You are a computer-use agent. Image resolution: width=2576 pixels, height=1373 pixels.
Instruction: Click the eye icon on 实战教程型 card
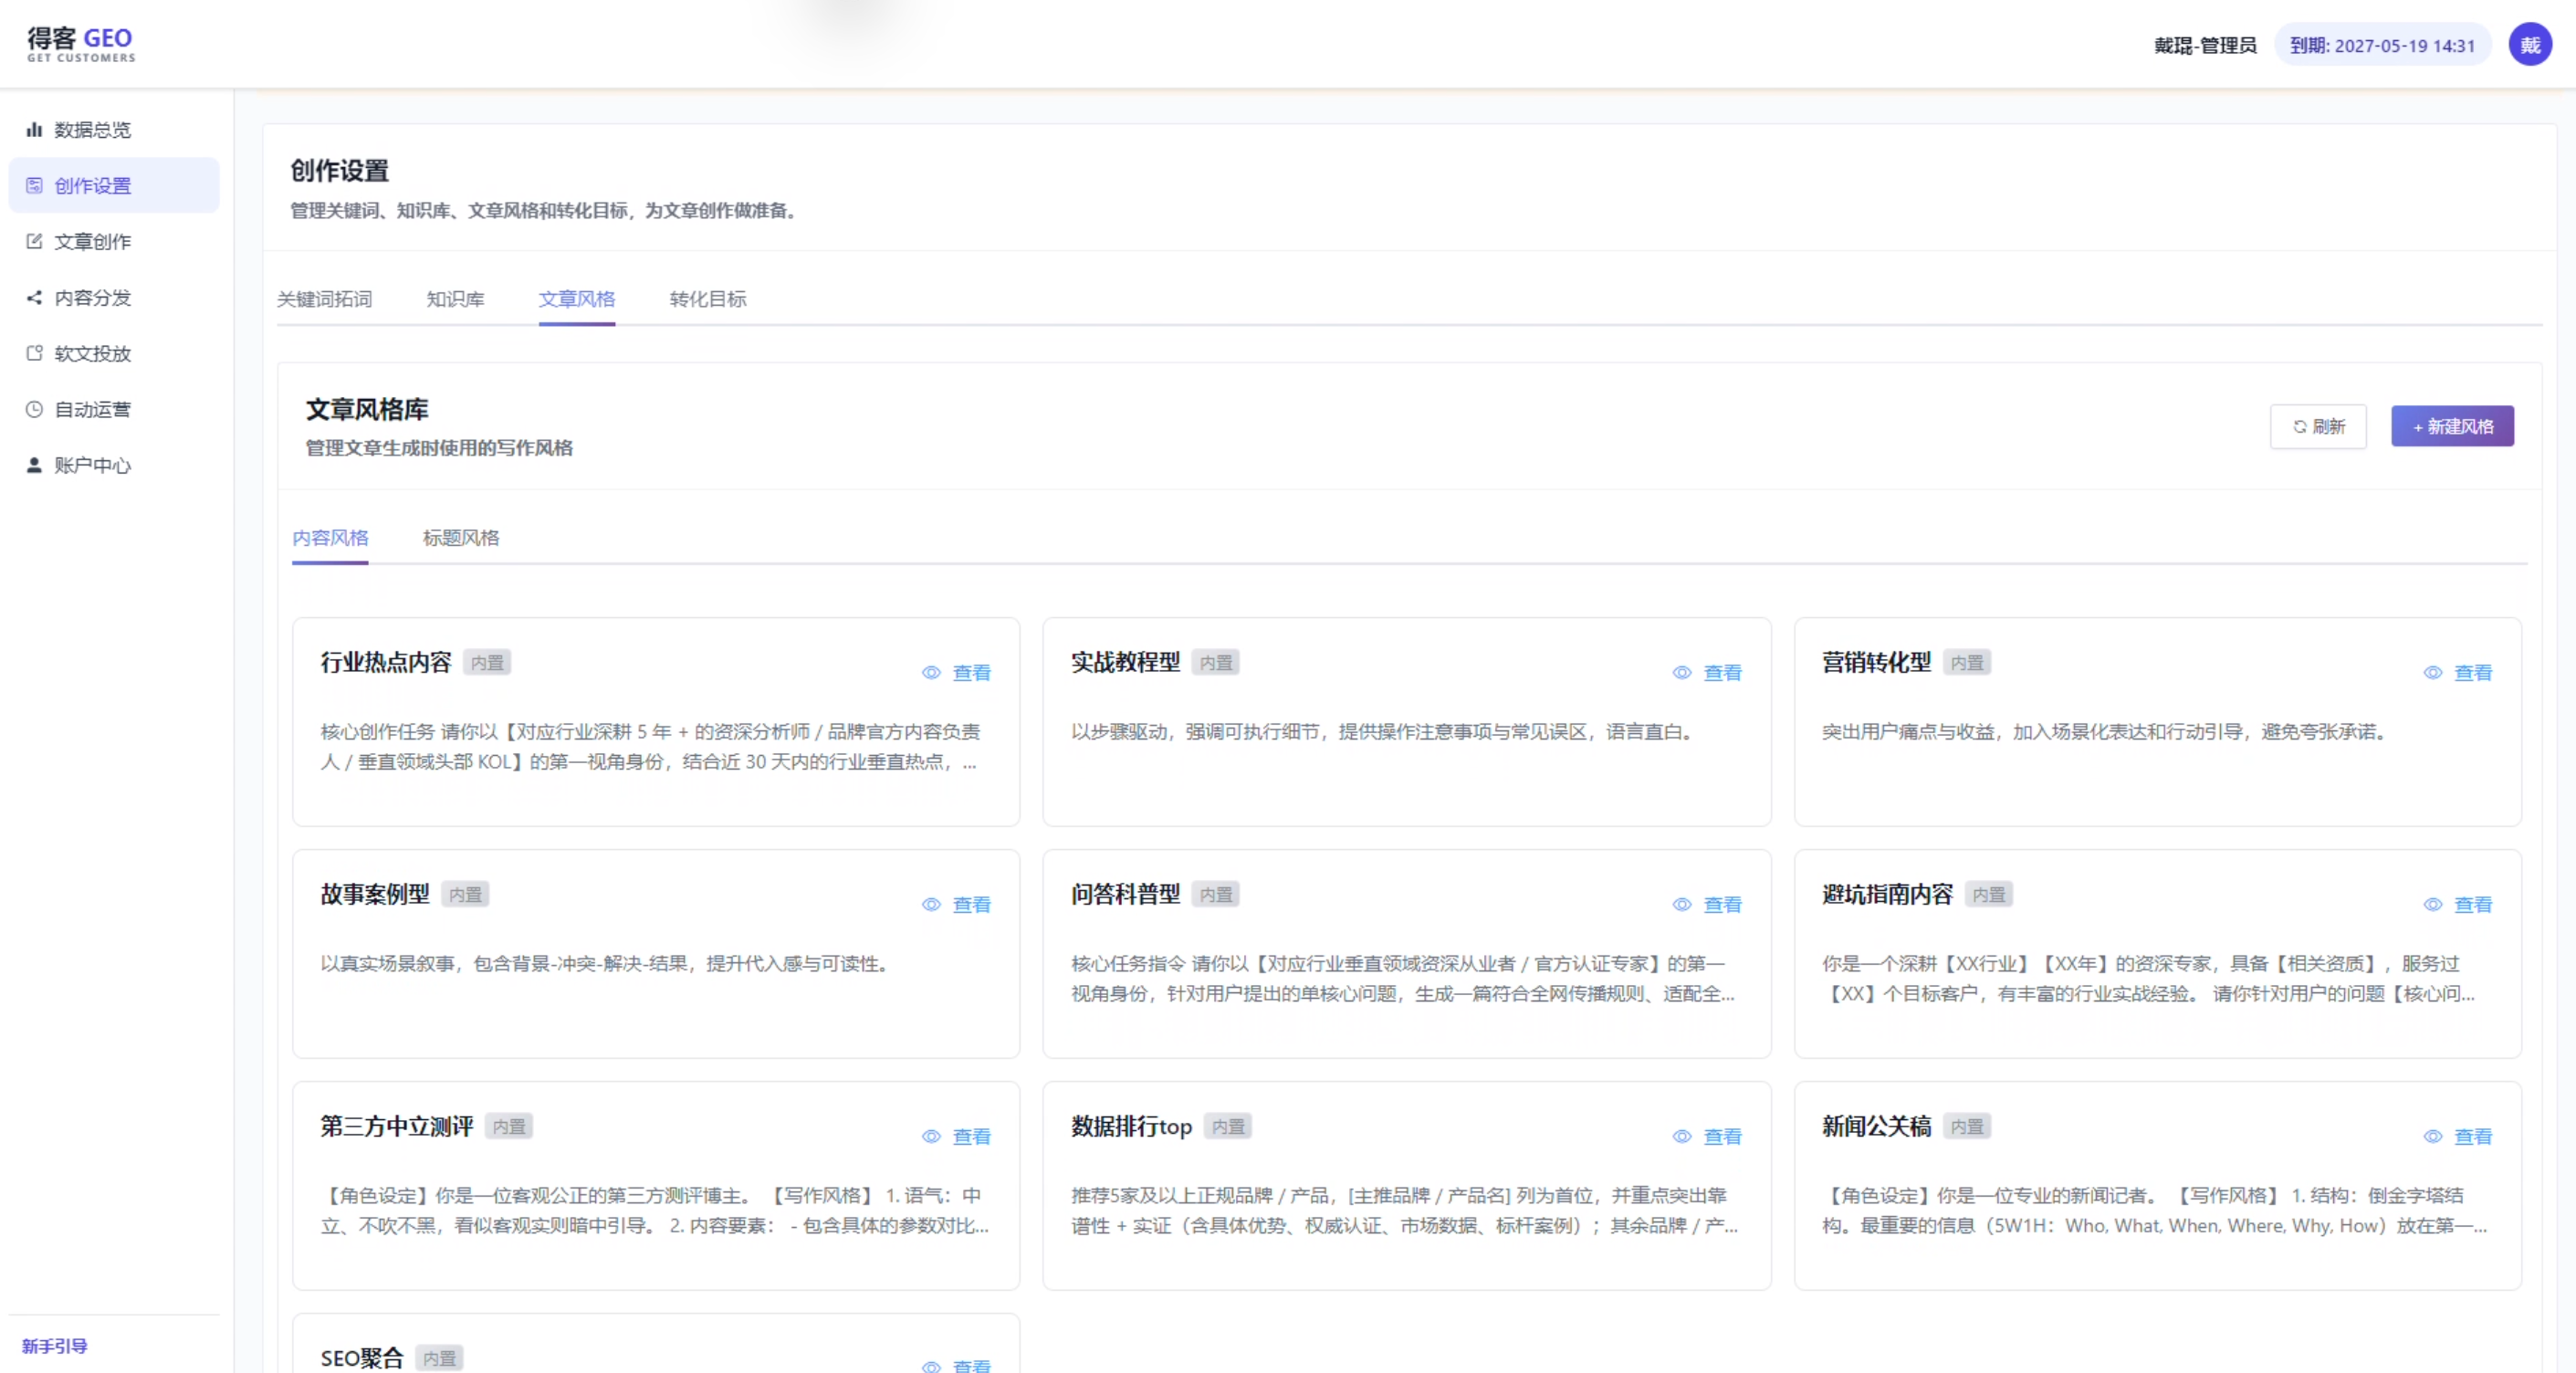pyautogui.click(x=1682, y=673)
